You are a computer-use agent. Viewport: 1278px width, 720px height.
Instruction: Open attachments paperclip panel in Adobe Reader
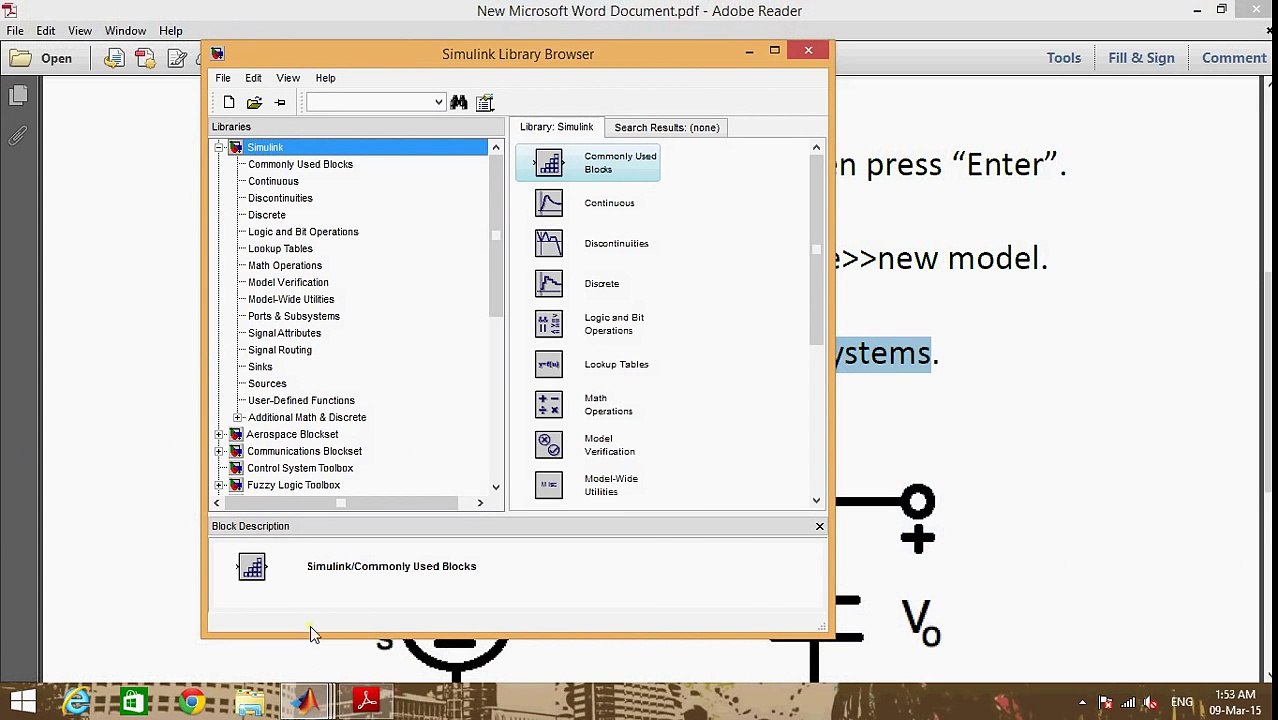tap(18, 135)
